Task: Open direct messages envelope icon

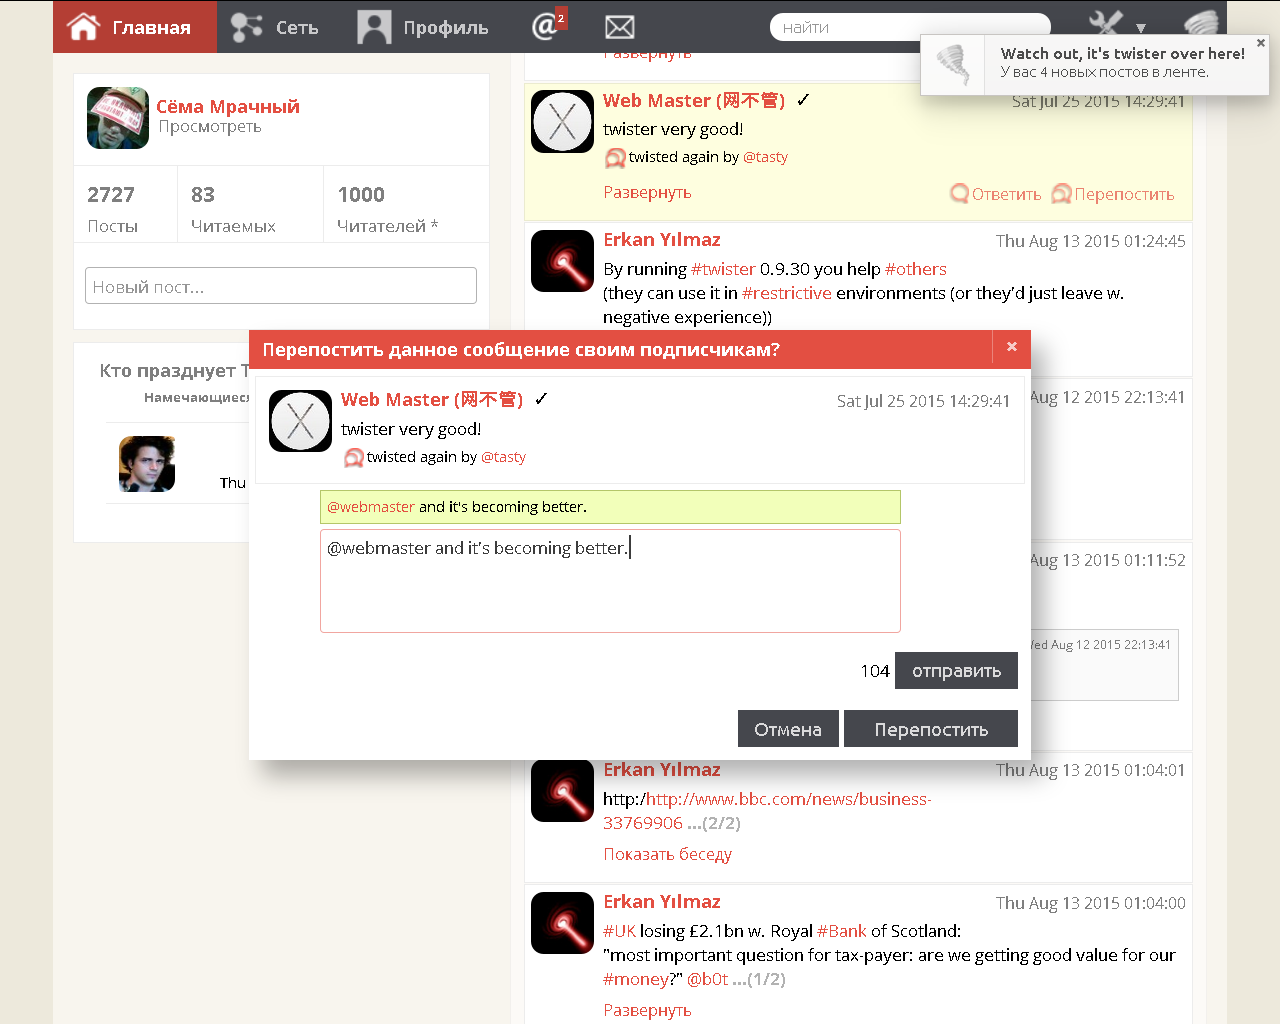Action: coord(620,27)
